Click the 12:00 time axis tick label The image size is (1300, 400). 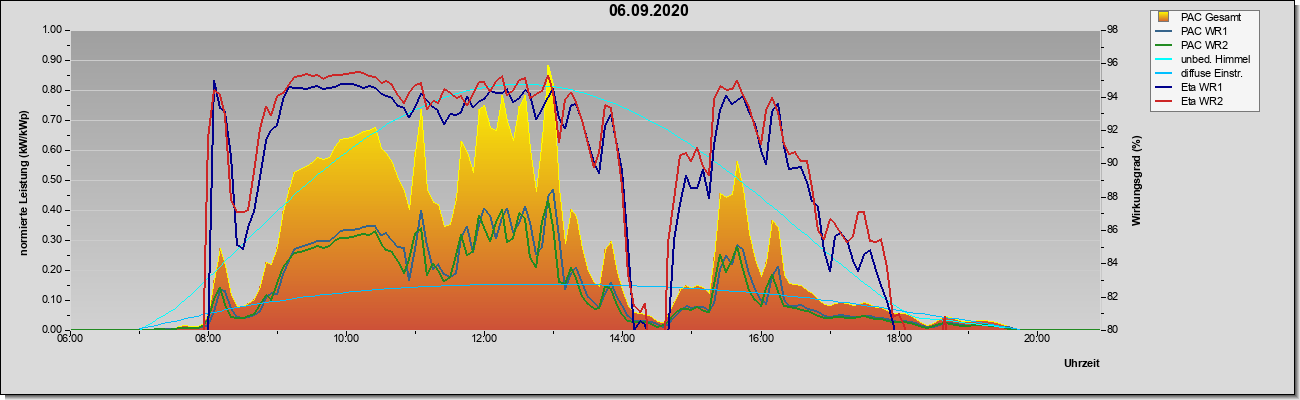tap(484, 338)
